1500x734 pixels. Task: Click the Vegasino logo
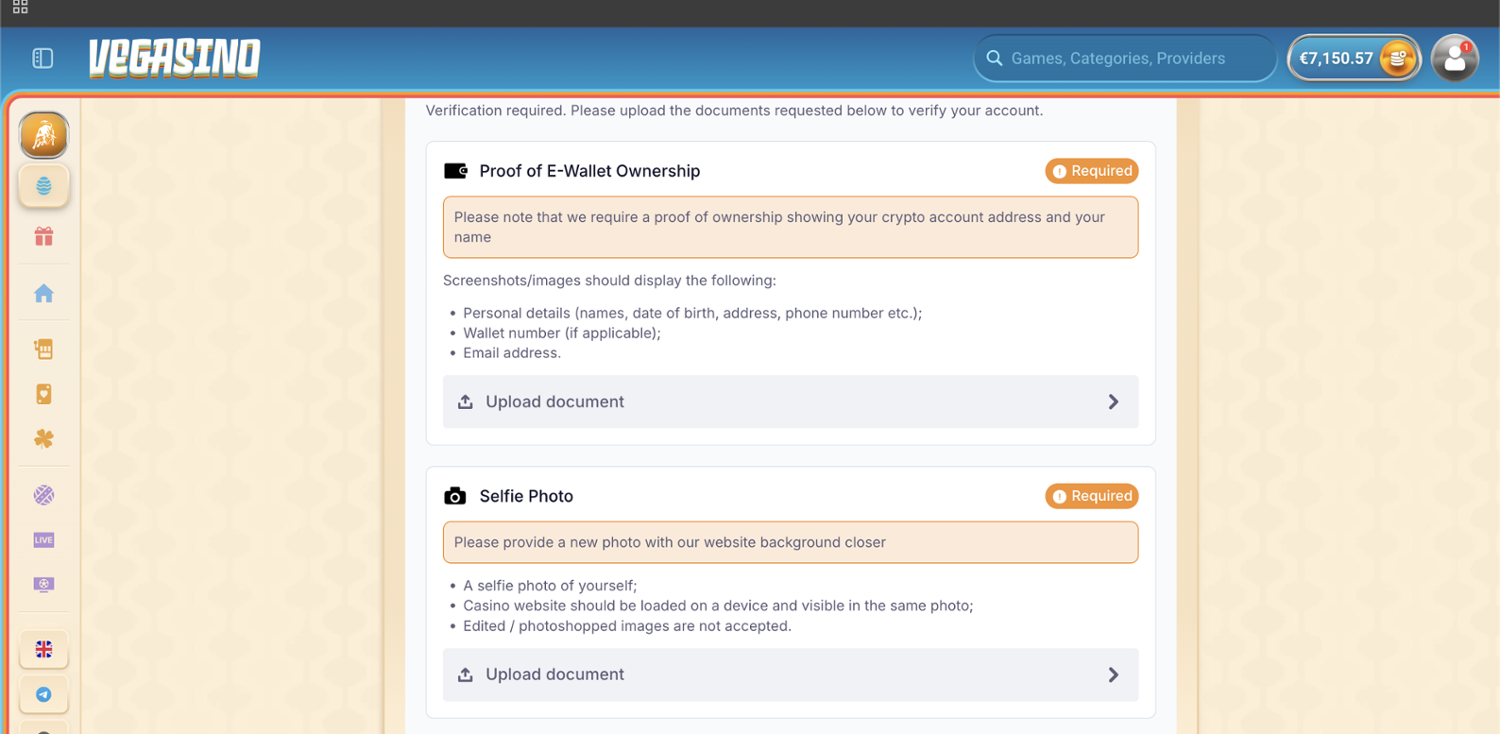click(174, 59)
